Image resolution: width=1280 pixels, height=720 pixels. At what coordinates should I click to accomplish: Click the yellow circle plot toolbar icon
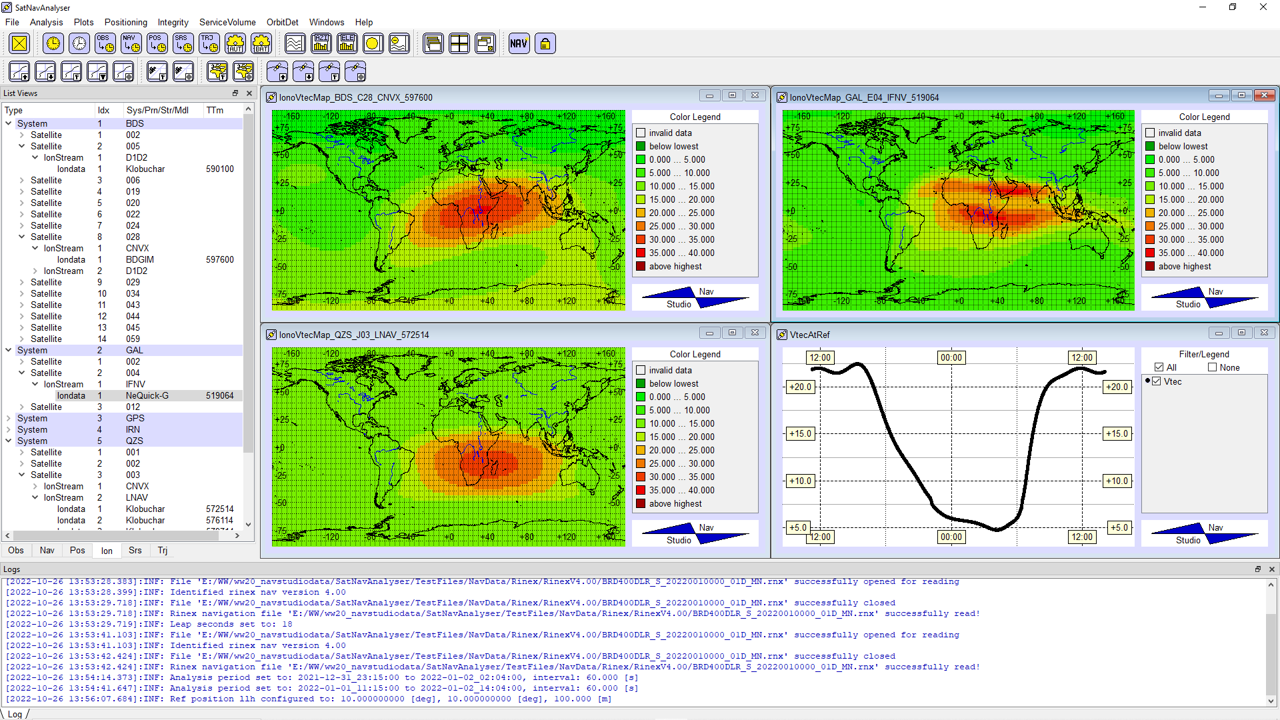[x=372, y=44]
